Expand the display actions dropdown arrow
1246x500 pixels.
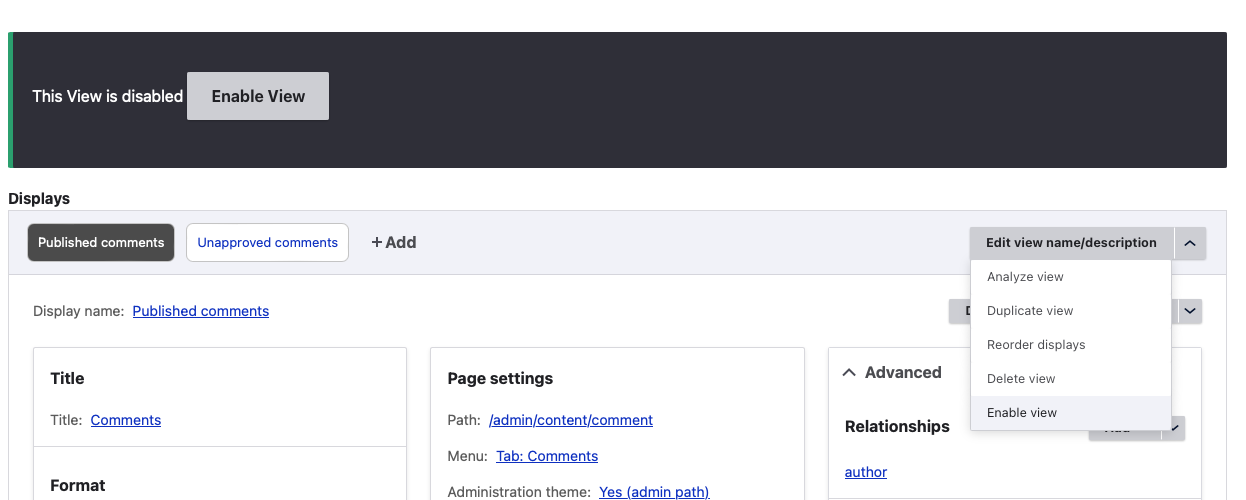pyautogui.click(x=1190, y=311)
